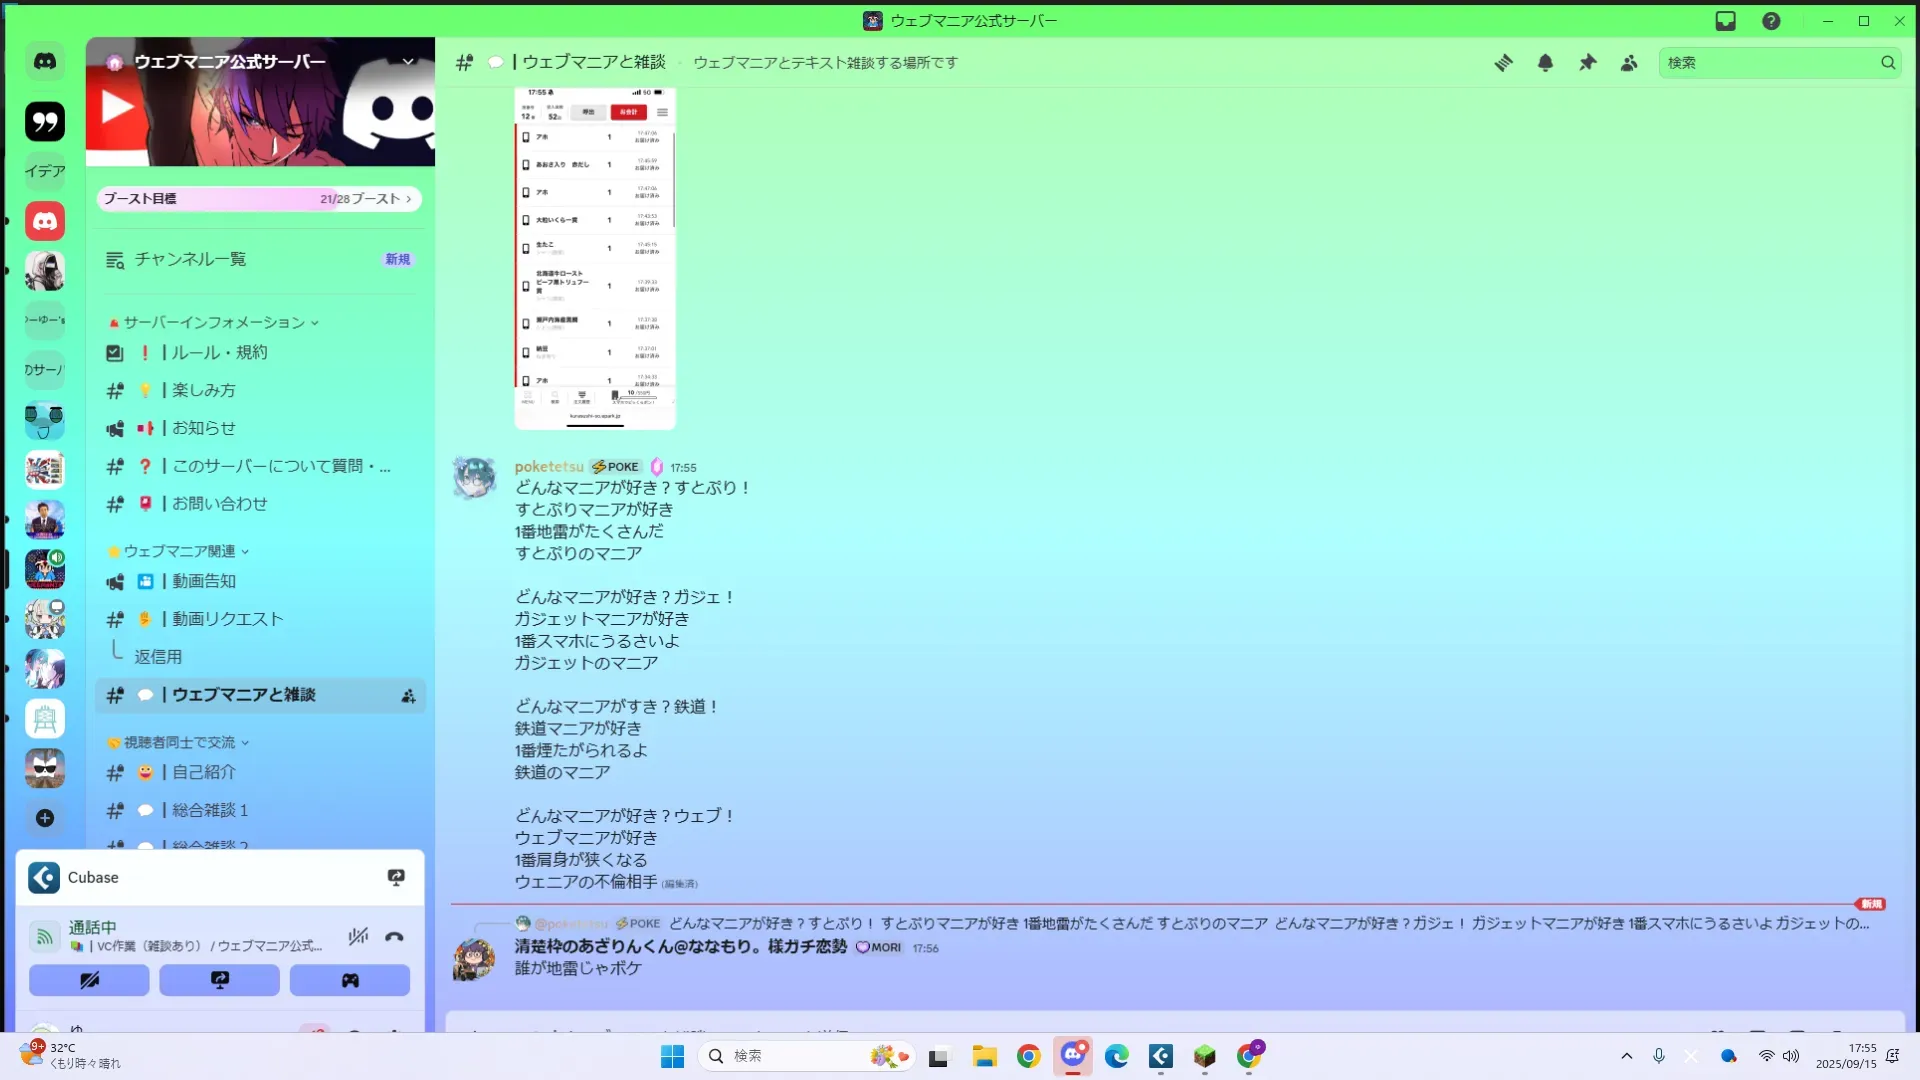
Task: Add a server with the plus icon
Action: pos(45,818)
